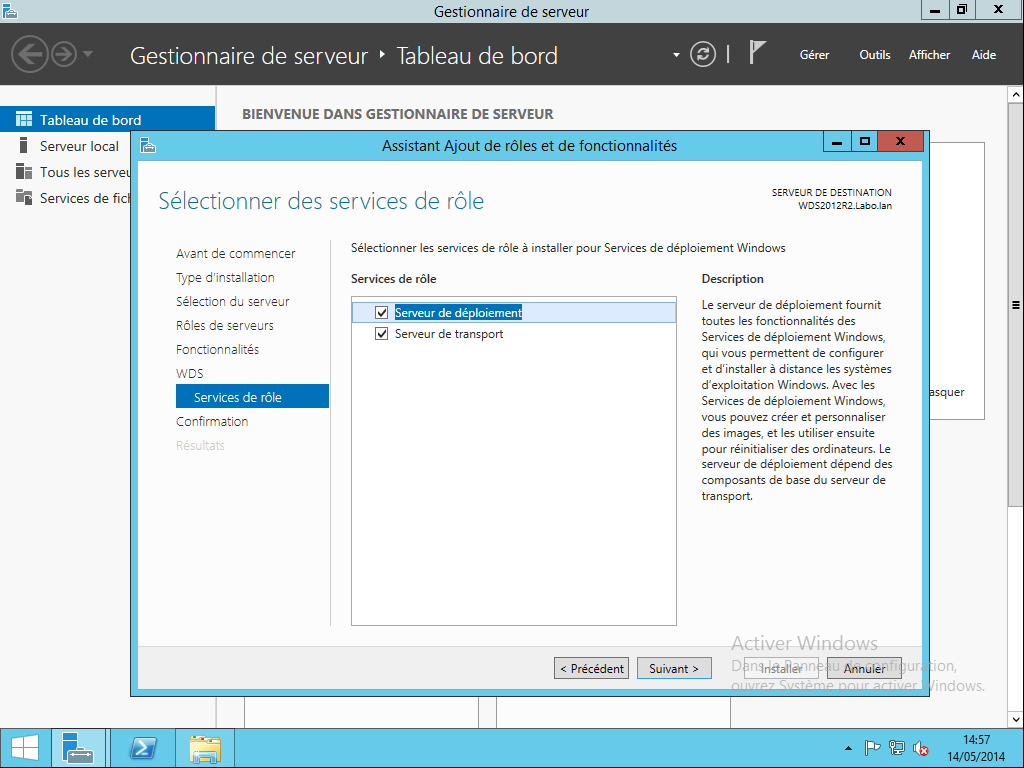This screenshot has height=768, width=1024.
Task: Go to Confirmation wizard step
Action: (212, 421)
